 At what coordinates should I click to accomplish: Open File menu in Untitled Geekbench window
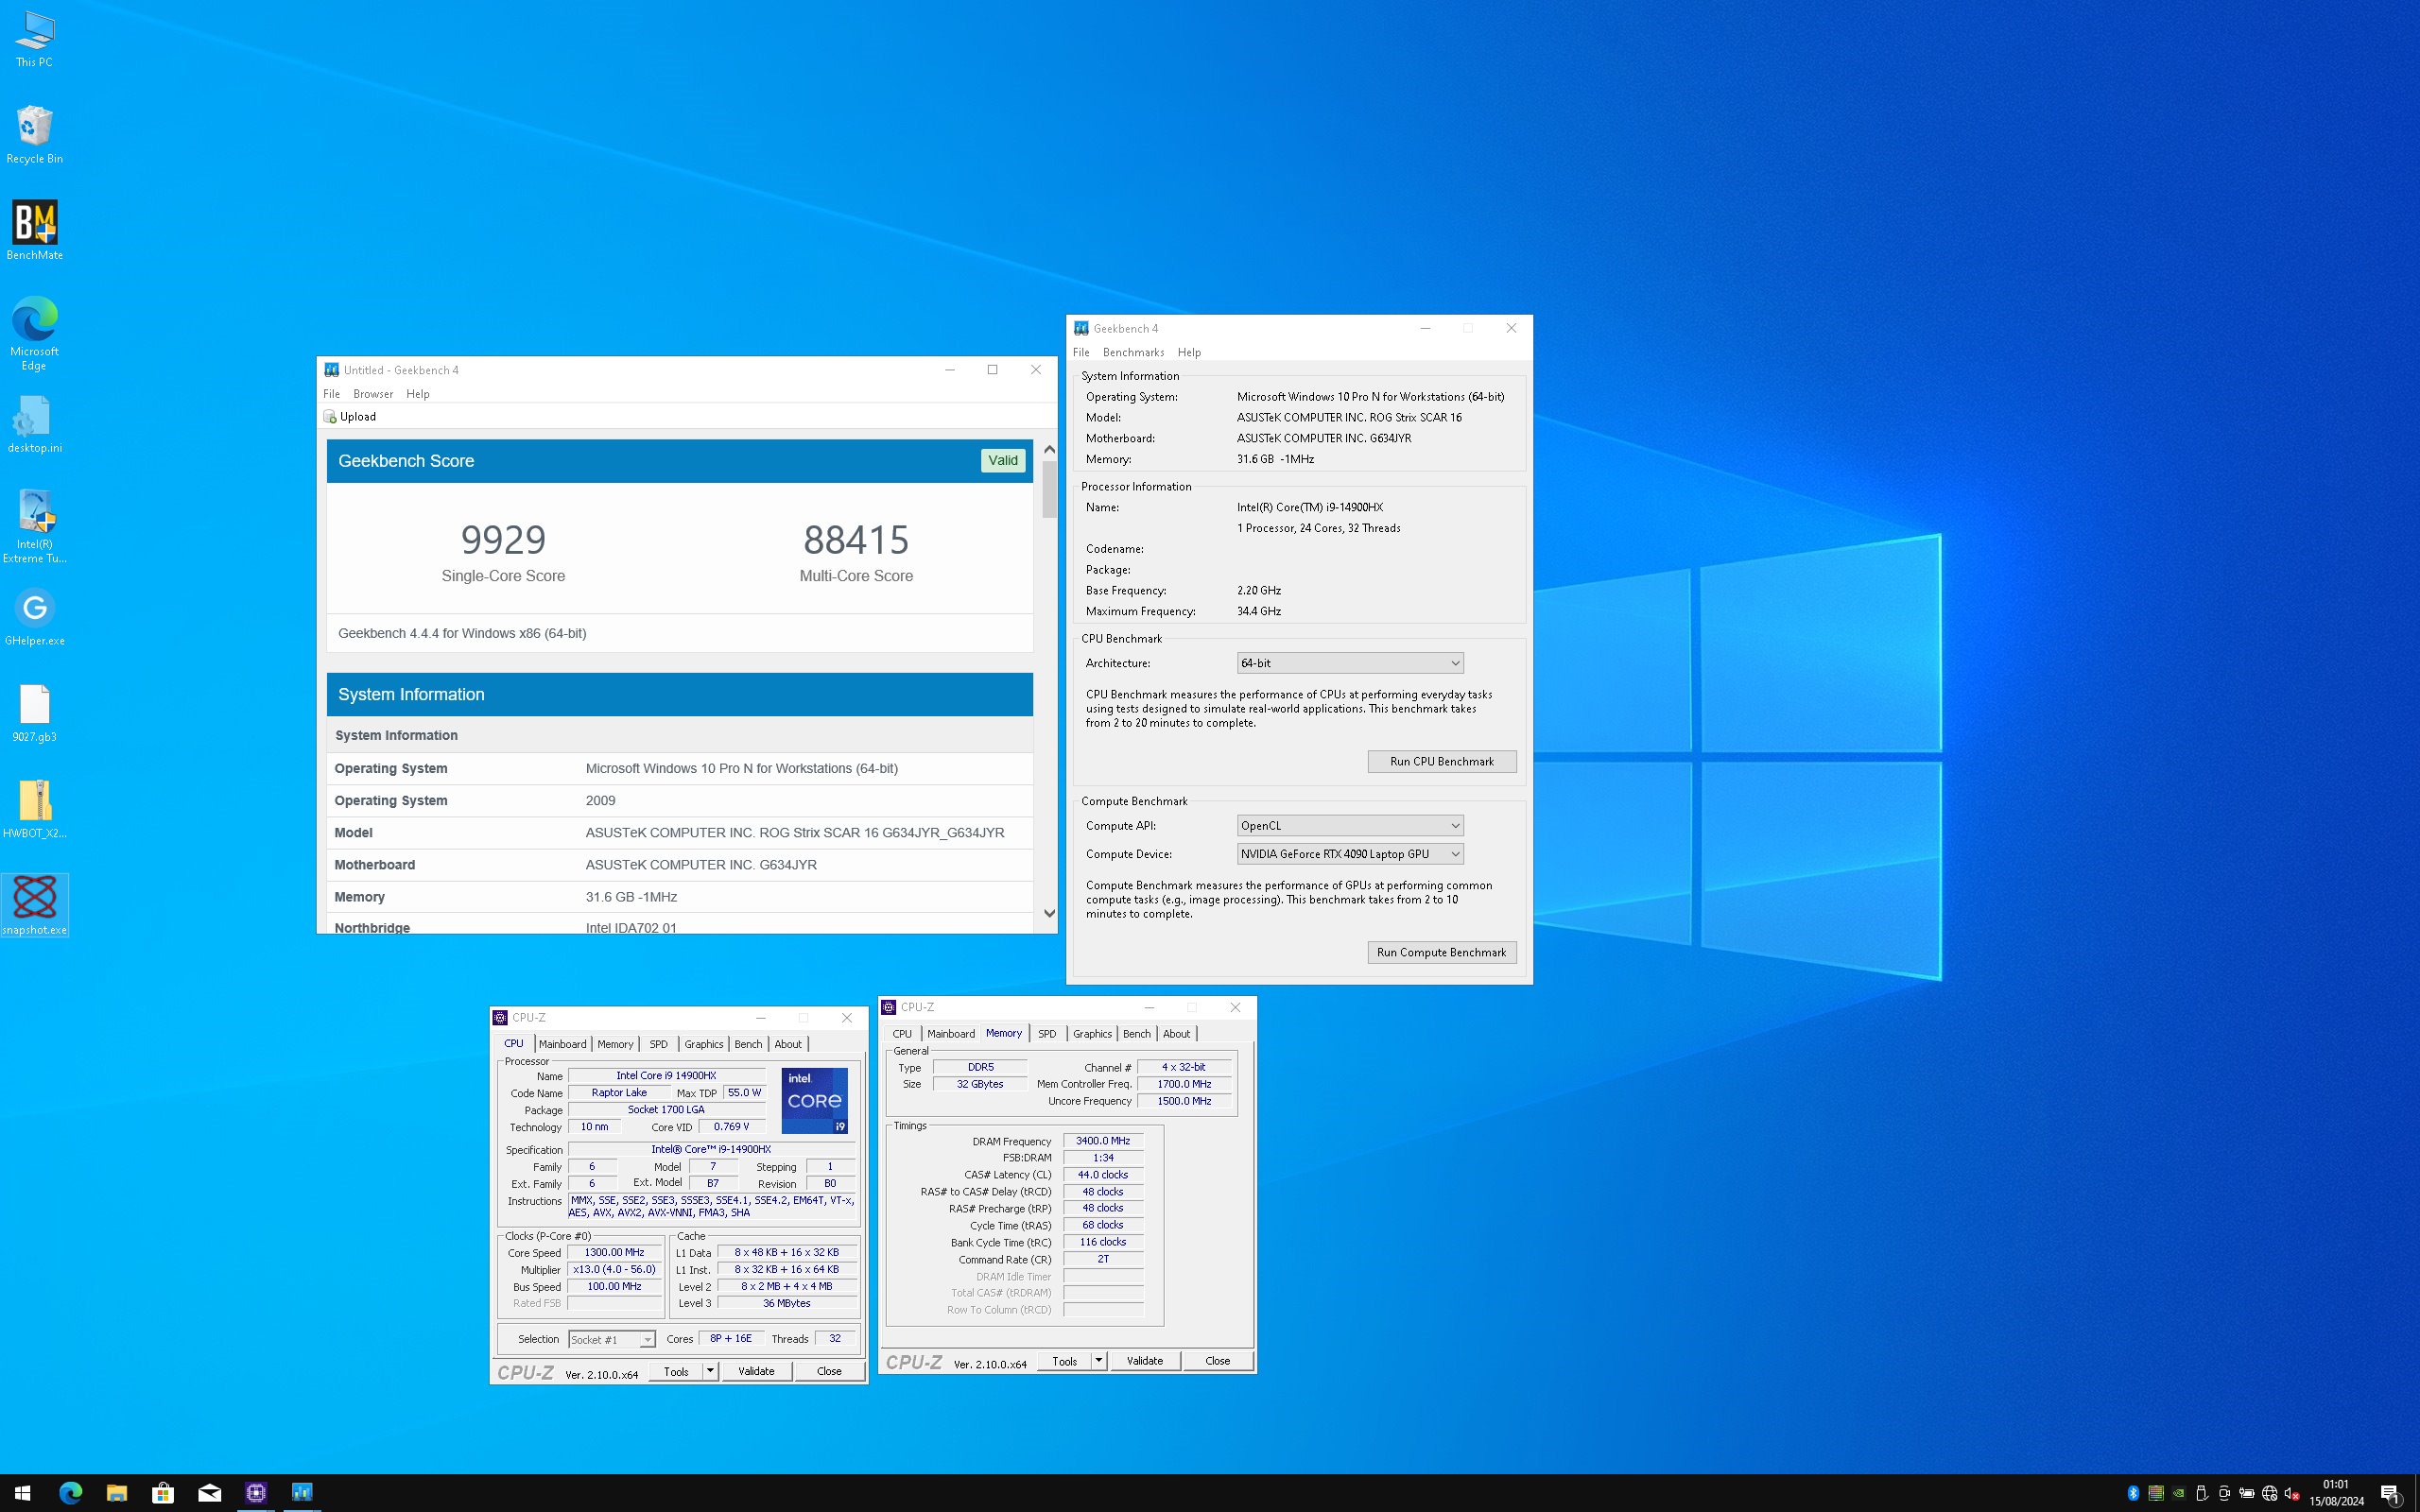tap(332, 394)
